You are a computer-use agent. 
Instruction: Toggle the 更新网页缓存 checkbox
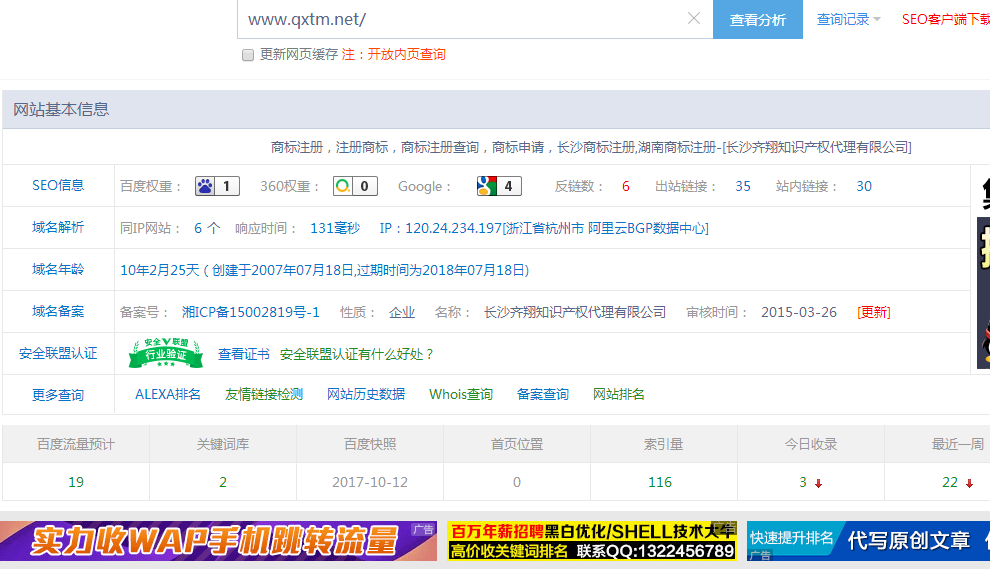point(248,55)
